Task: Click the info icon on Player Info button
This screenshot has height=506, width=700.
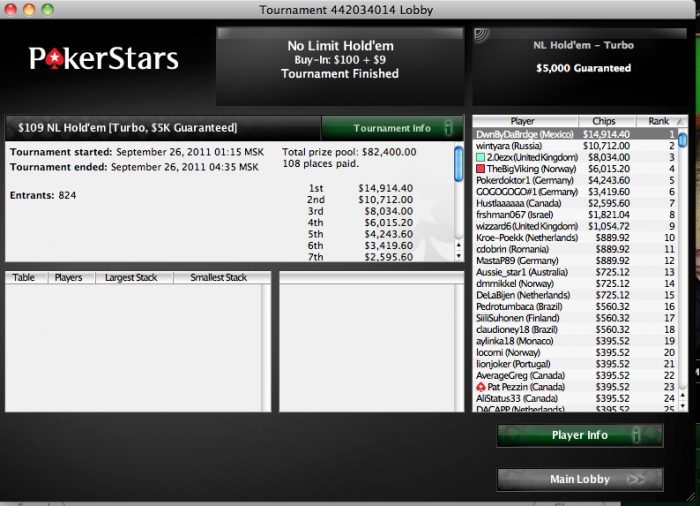Action: coord(637,435)
